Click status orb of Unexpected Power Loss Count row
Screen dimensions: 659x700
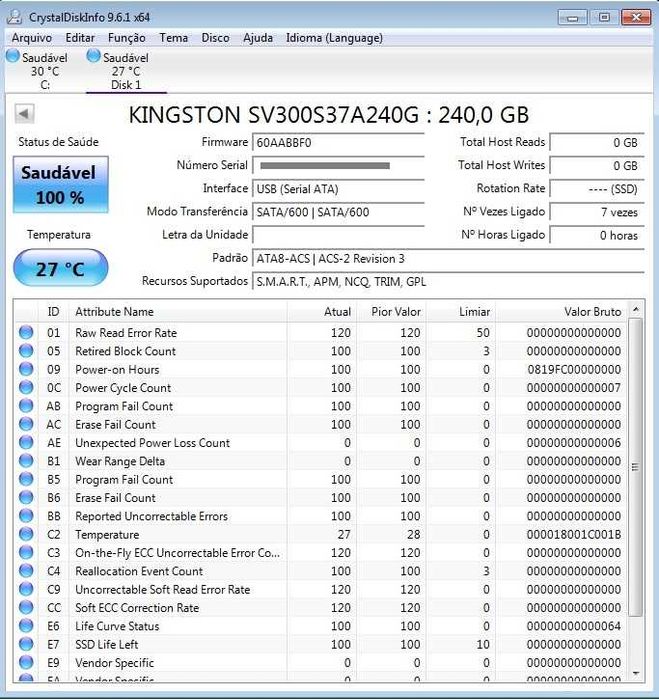click(26, 442)
